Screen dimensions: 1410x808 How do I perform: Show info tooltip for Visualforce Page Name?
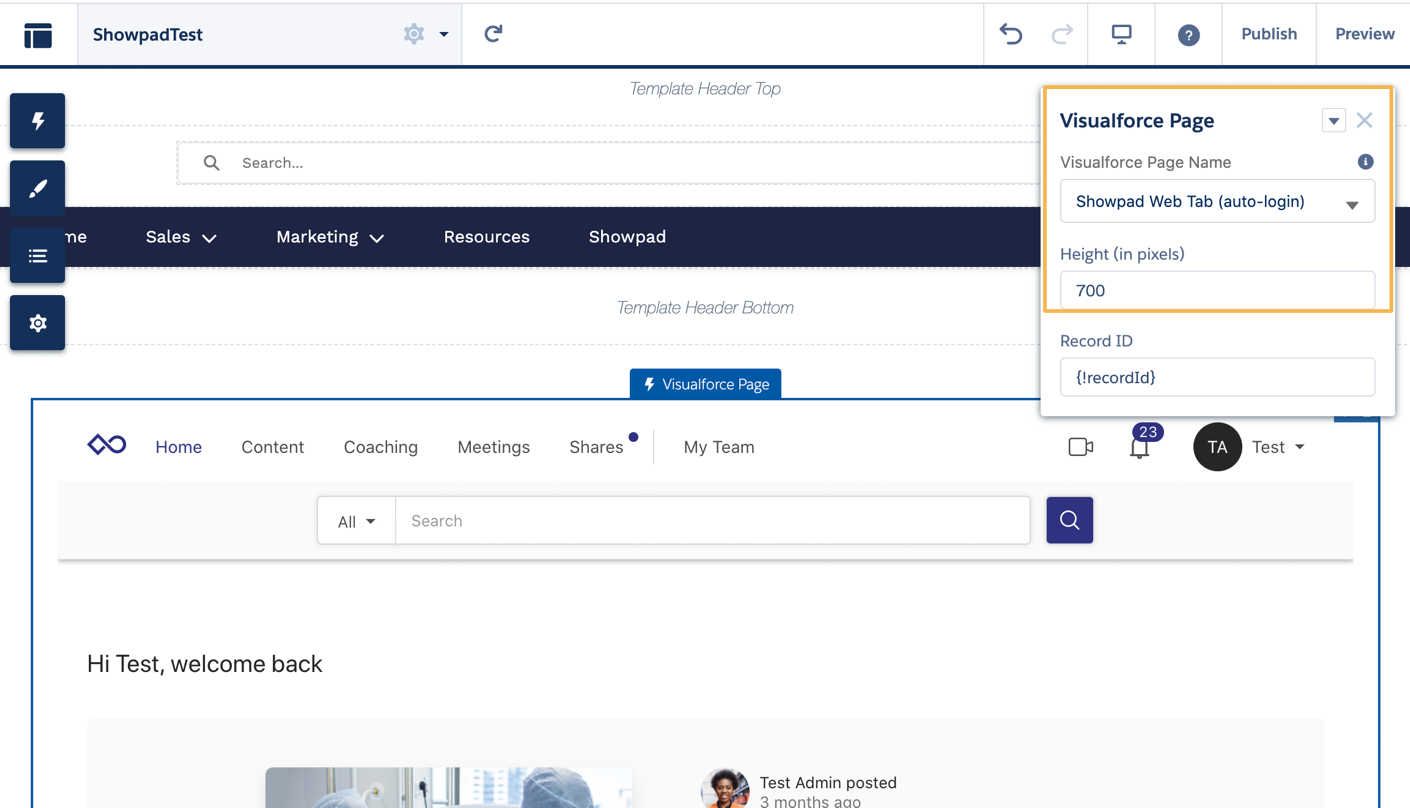1365,162
